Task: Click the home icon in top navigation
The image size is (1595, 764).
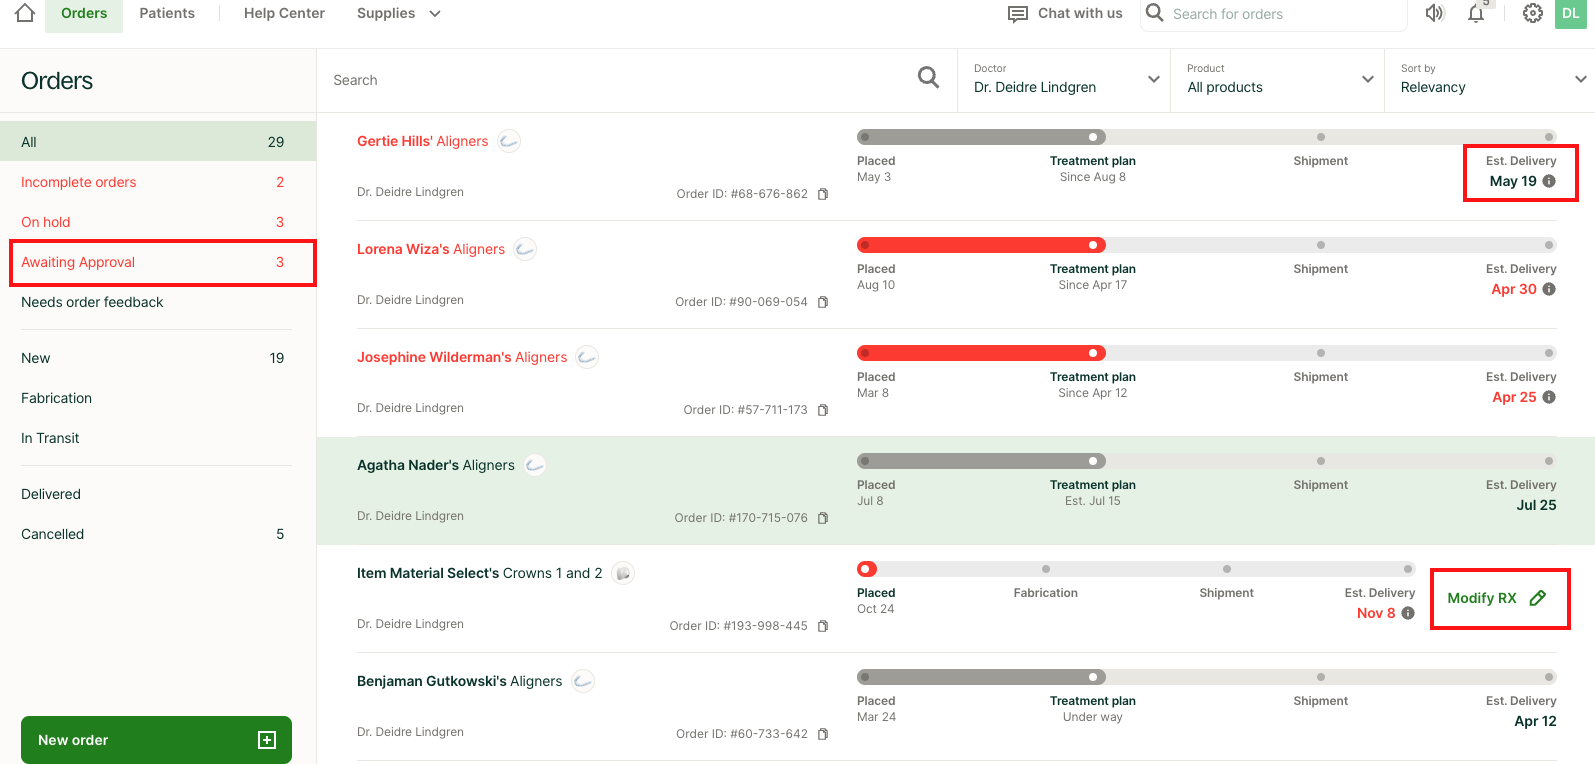Action: [x=25, y=13]
